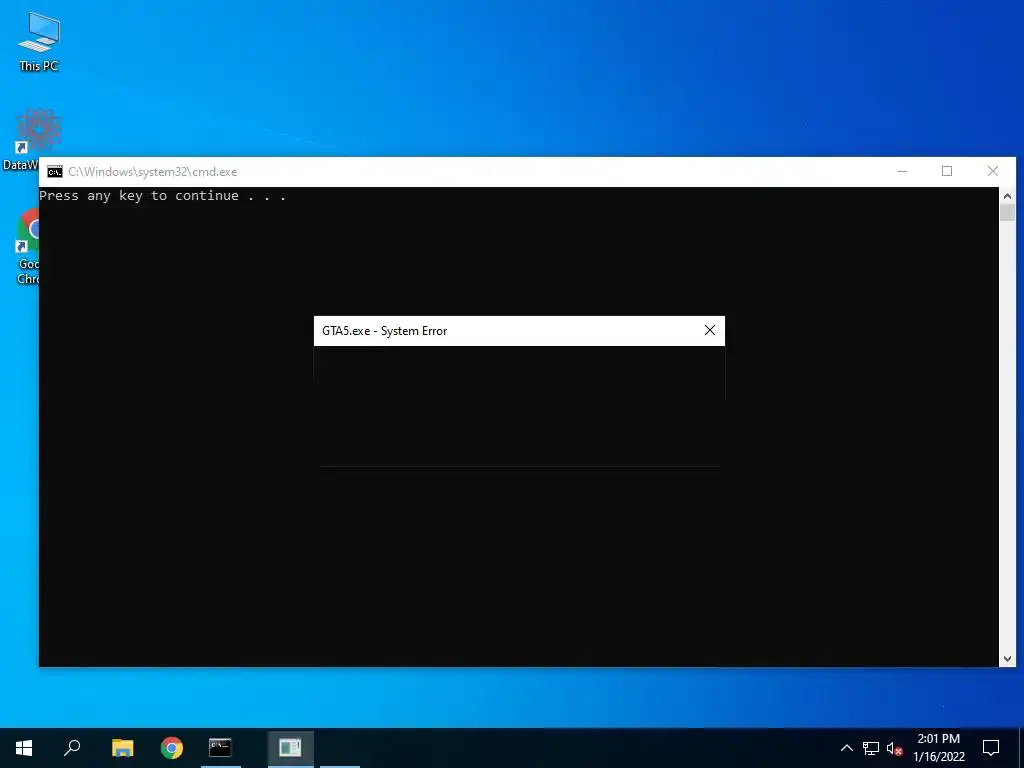Launch Chrome from the taskbar

(x=172, y=748)
